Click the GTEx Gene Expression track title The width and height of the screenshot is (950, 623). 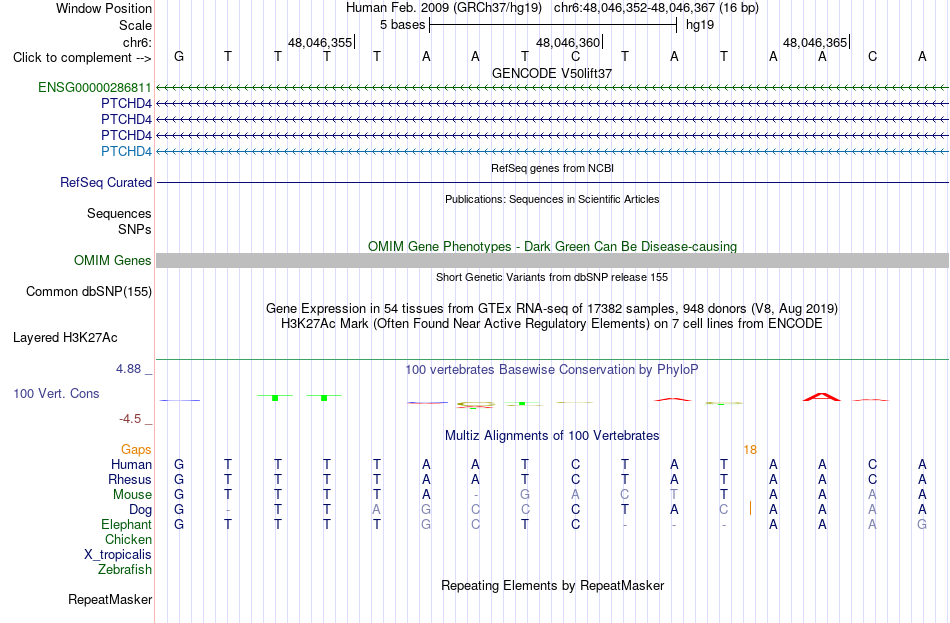(x=552, y=308)
